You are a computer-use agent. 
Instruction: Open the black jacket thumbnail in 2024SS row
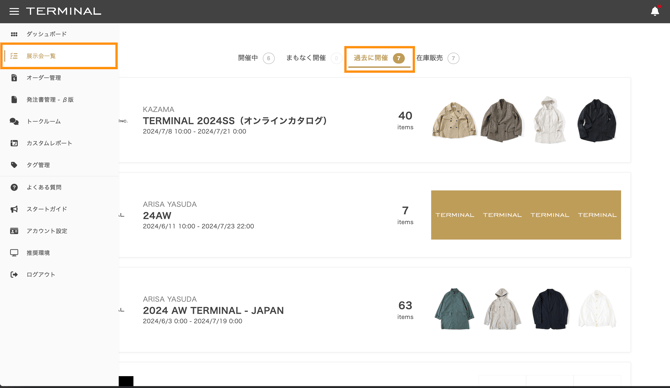[x=597, y=120]
